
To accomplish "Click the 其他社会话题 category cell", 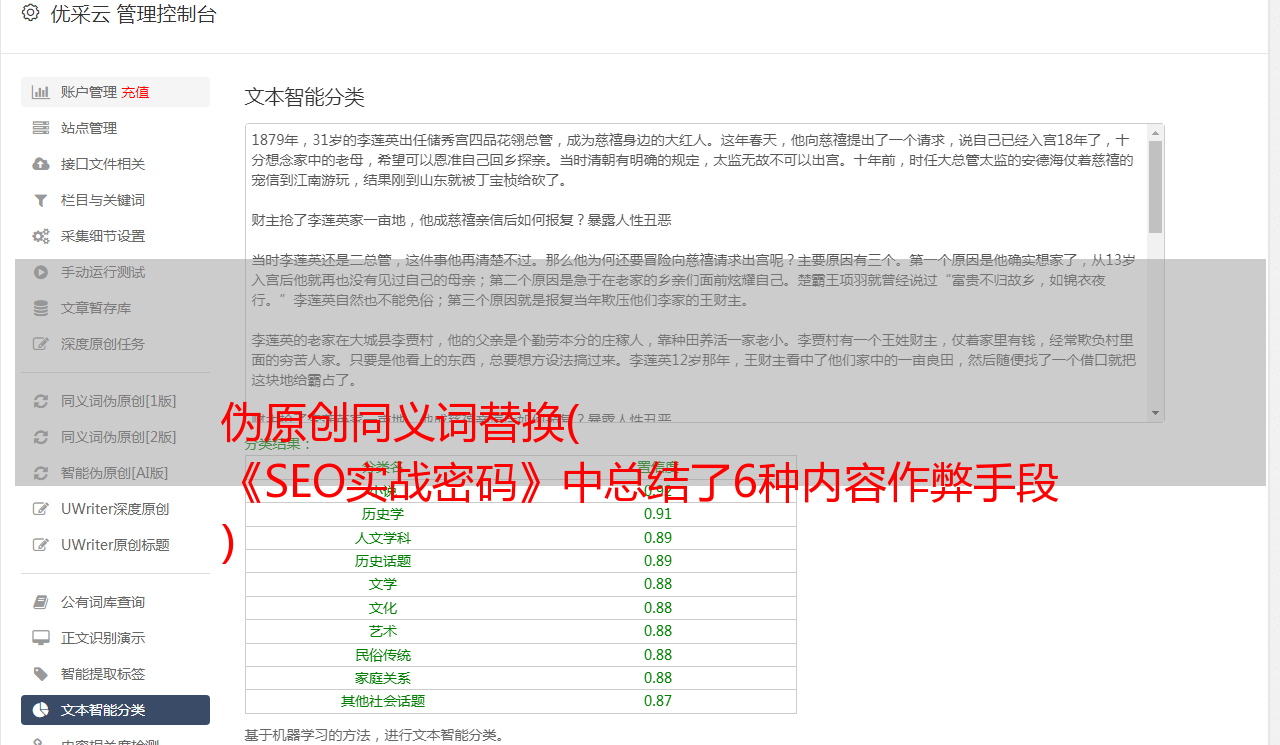I will pos(383,701).
